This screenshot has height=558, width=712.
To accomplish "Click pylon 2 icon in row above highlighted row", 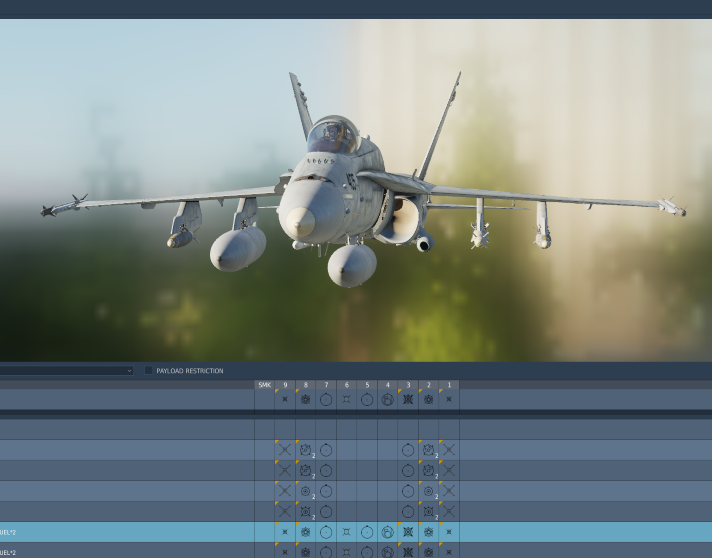I will point(429,512).
